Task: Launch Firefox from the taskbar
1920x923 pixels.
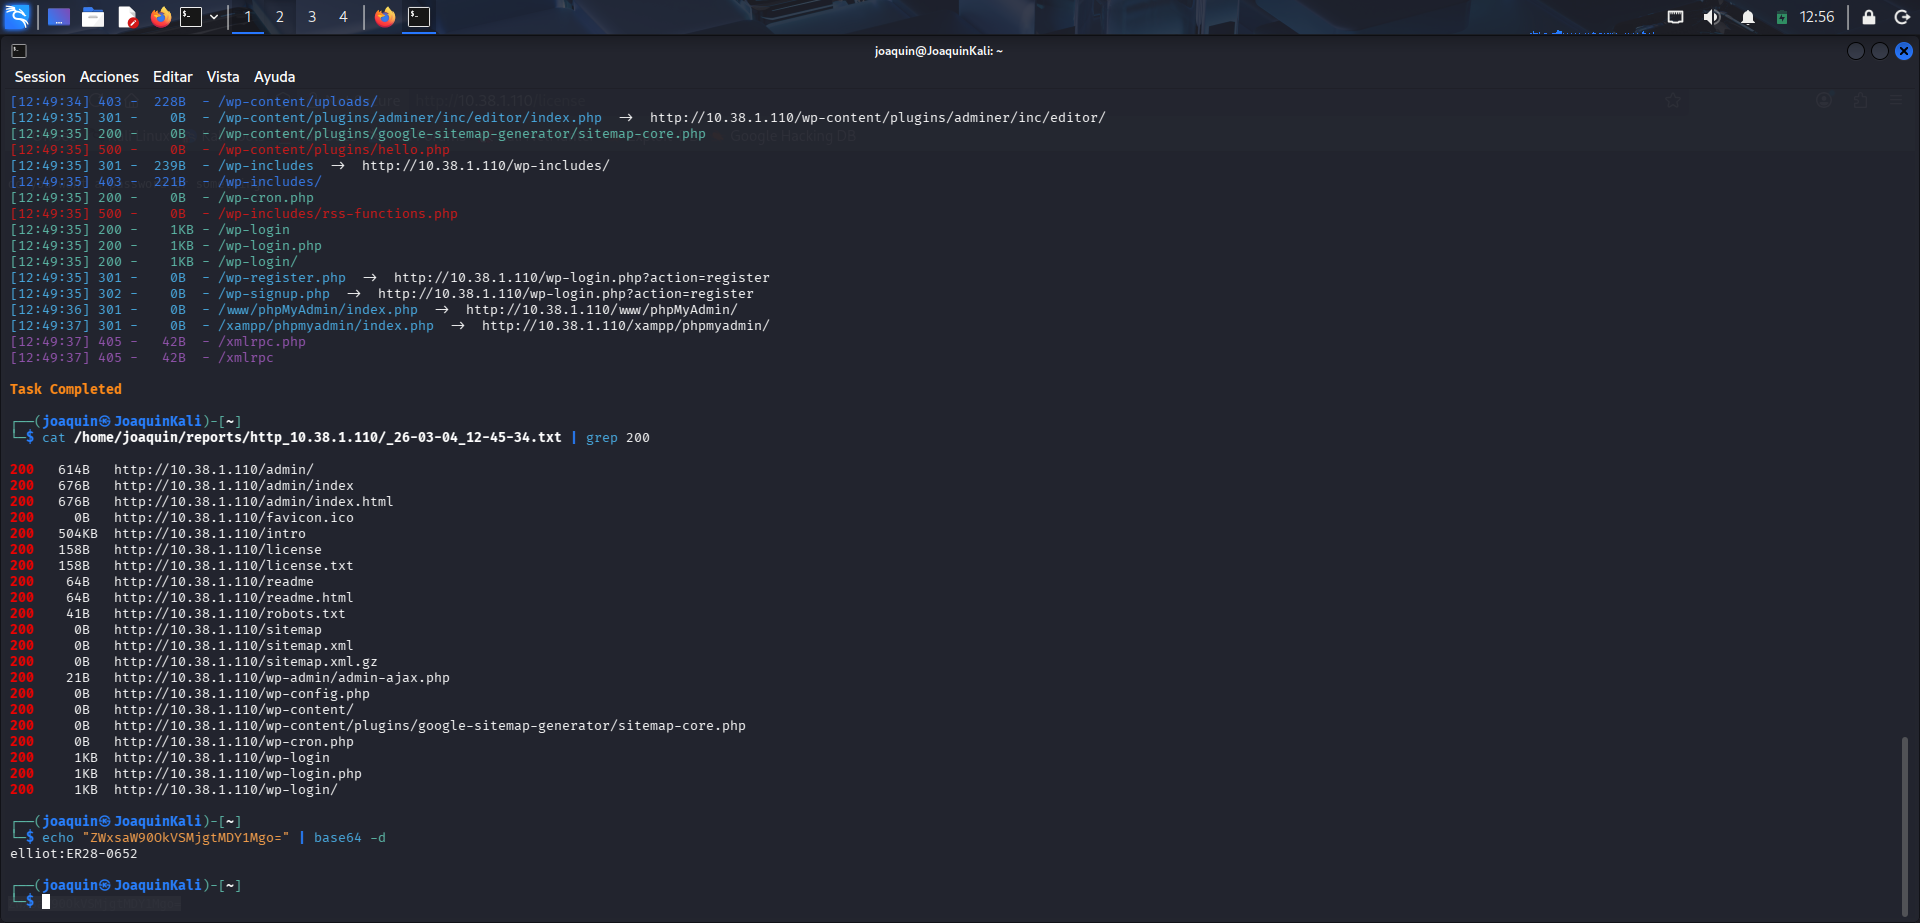Action: pyautogui.click(x=161, y=16)
